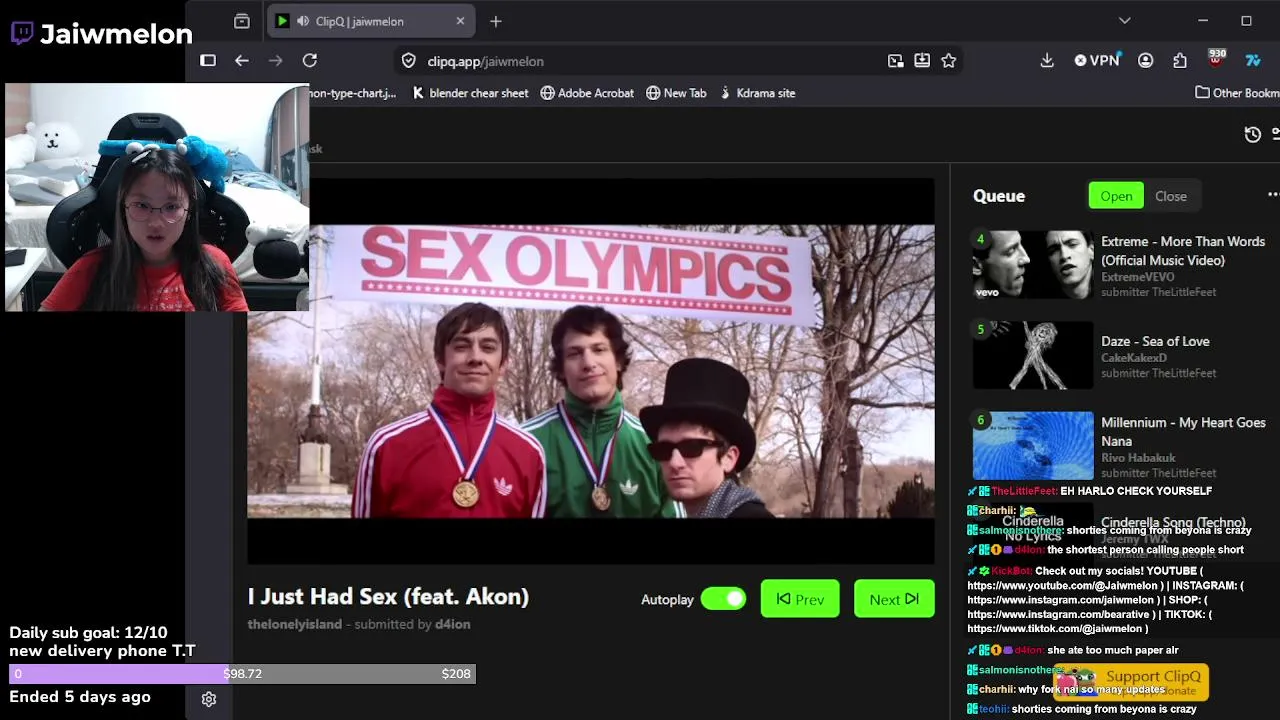1280x720 pixels.
Task: Click queue title 'Millennium - My Heart Goes Nana'
Action: pyautogui.click(x=1183, y=432)
